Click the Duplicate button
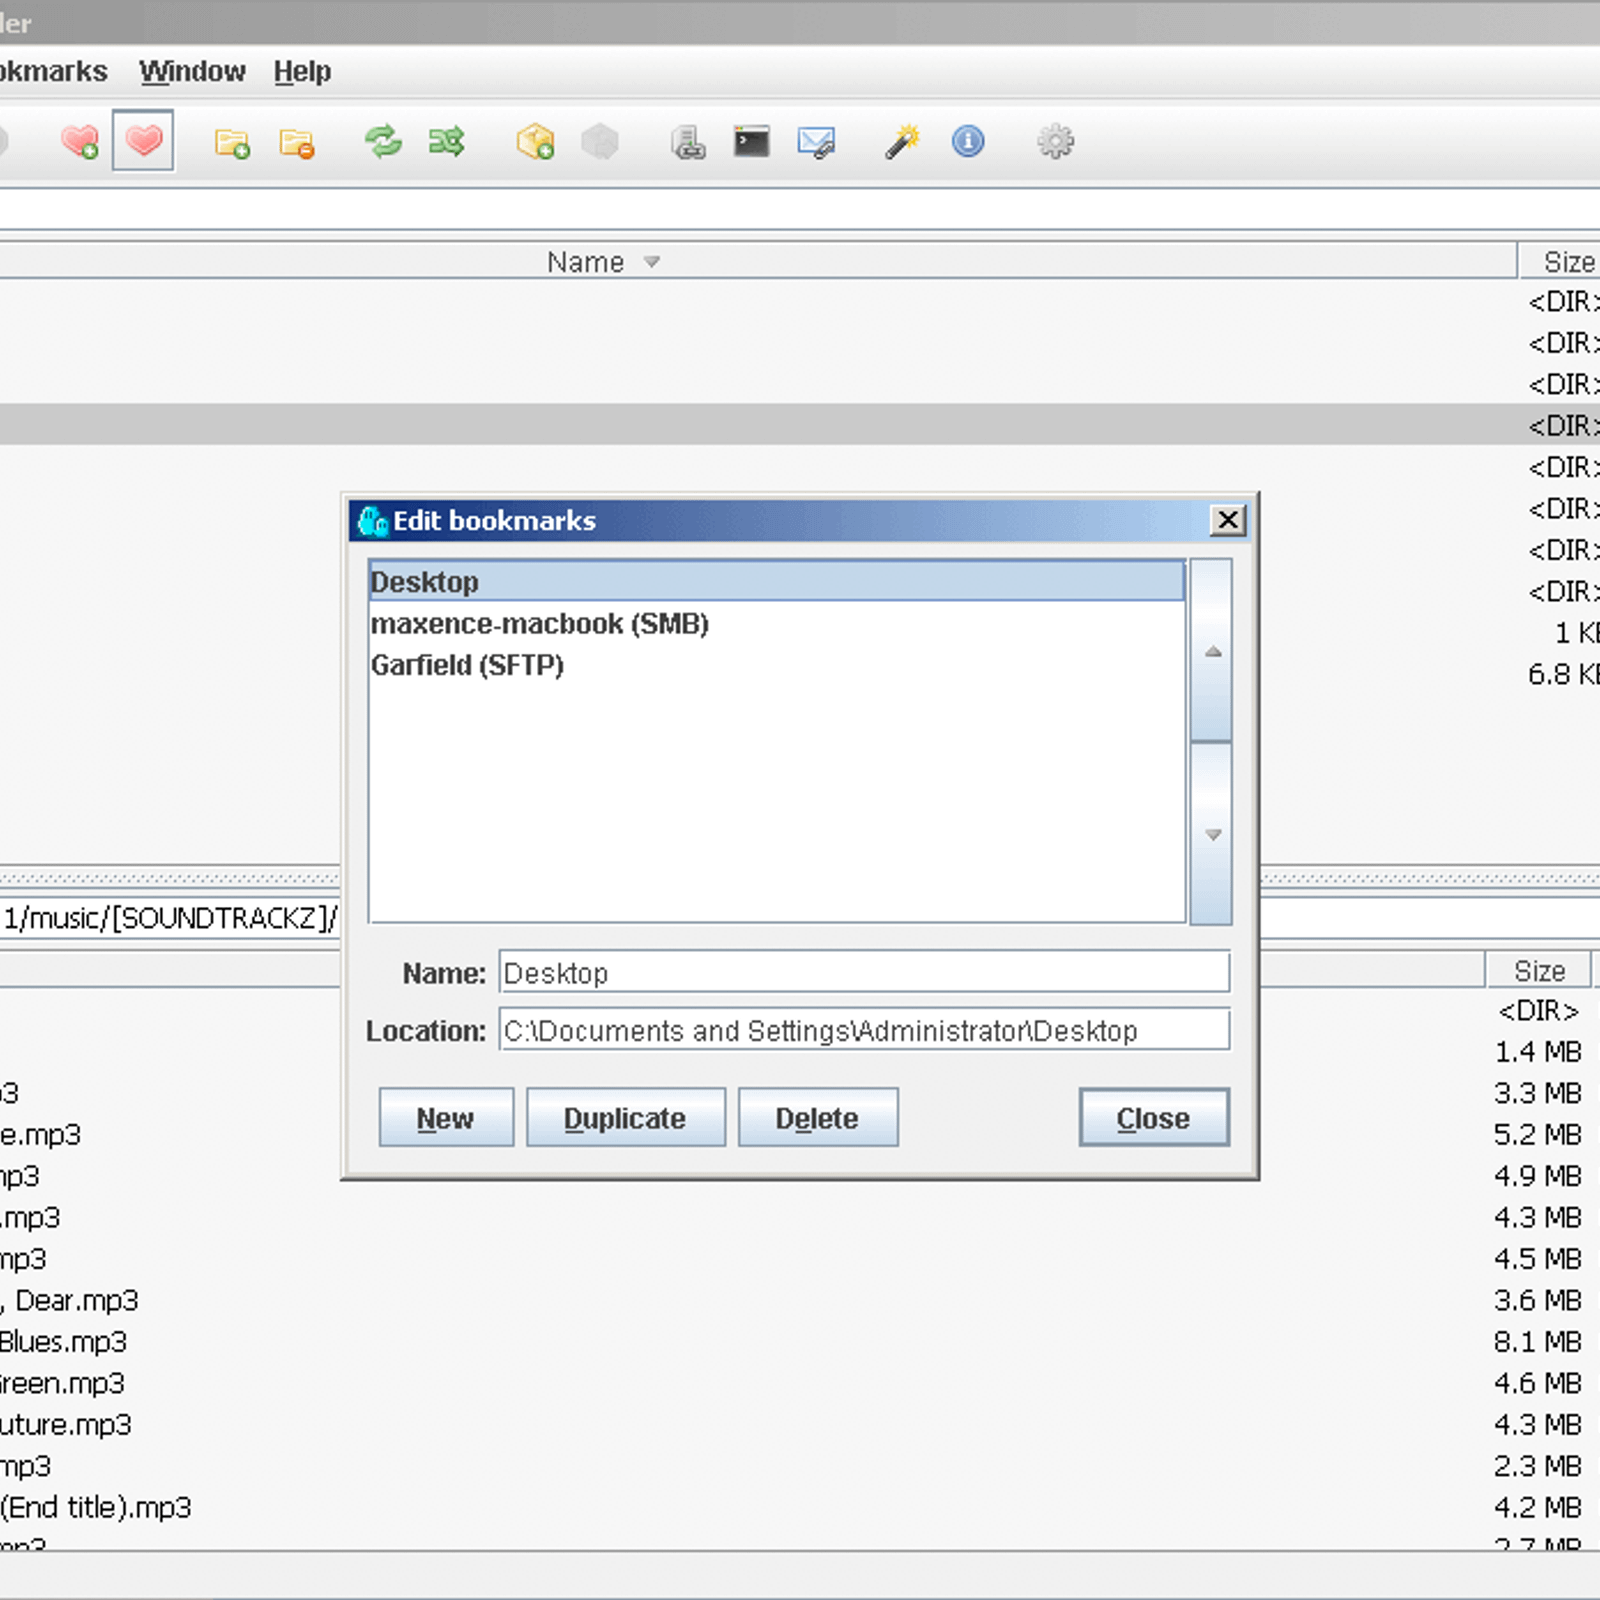The image size is (1600, 1600). (625, 1118)
